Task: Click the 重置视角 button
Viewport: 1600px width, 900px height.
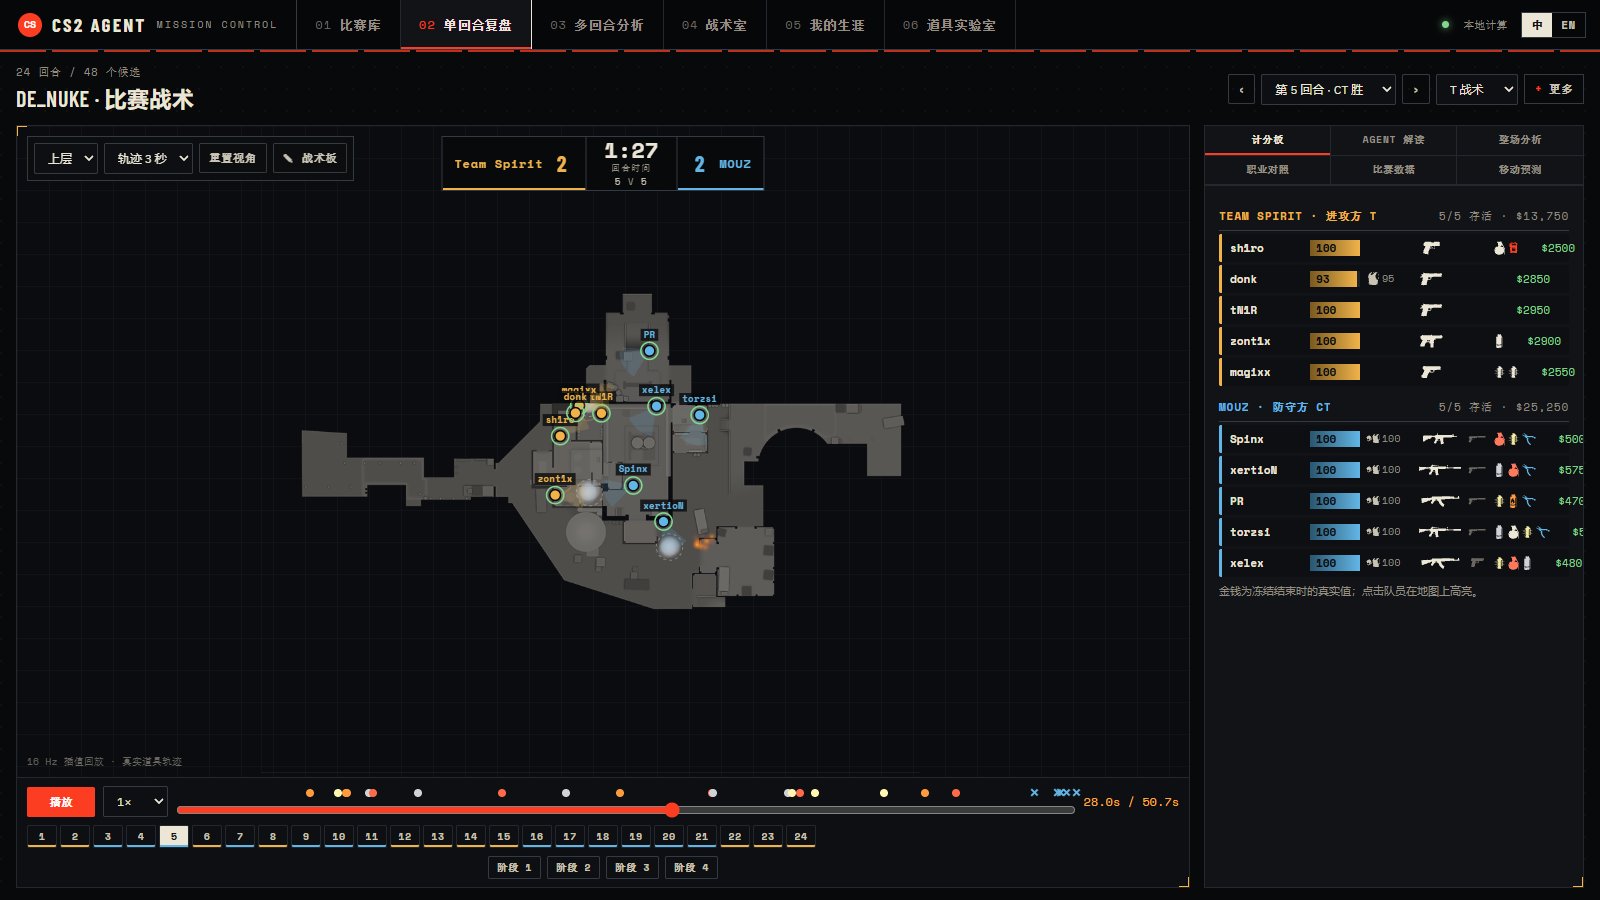Action: (x=232, y=158)
